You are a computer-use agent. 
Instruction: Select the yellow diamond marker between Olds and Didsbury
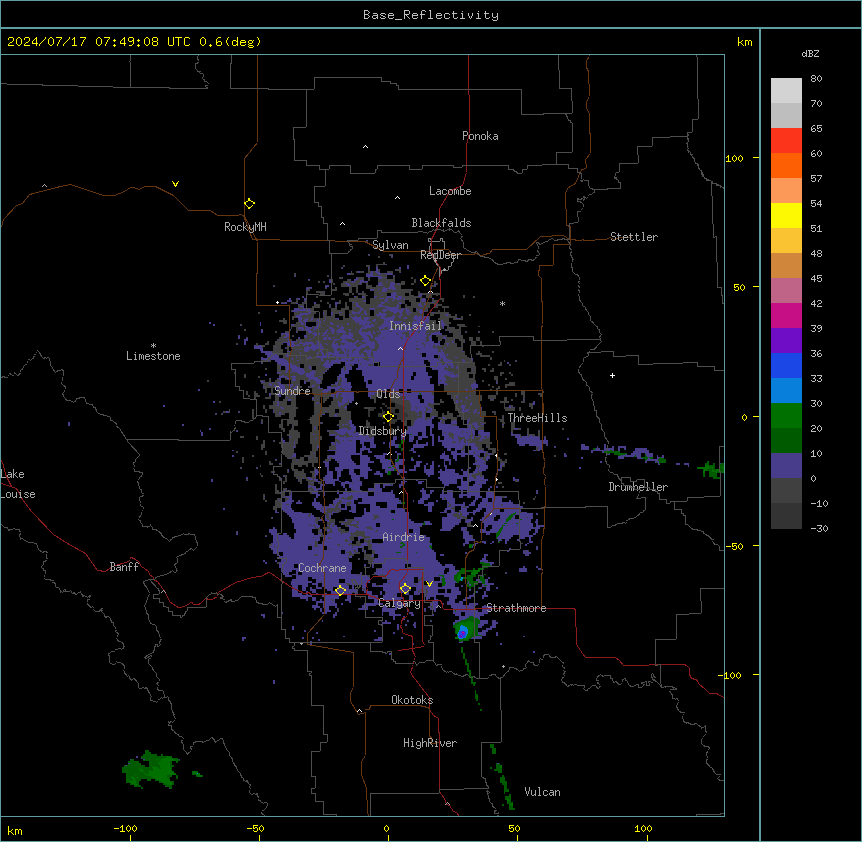point(388,416)
